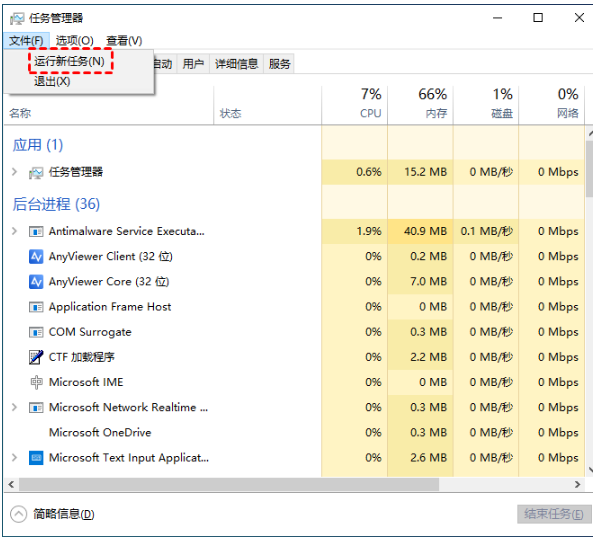The width and height of the screenshot is (593, 540).
Task: Choose 运行新任务(N) from the File menu
Action: click(69, 61)
